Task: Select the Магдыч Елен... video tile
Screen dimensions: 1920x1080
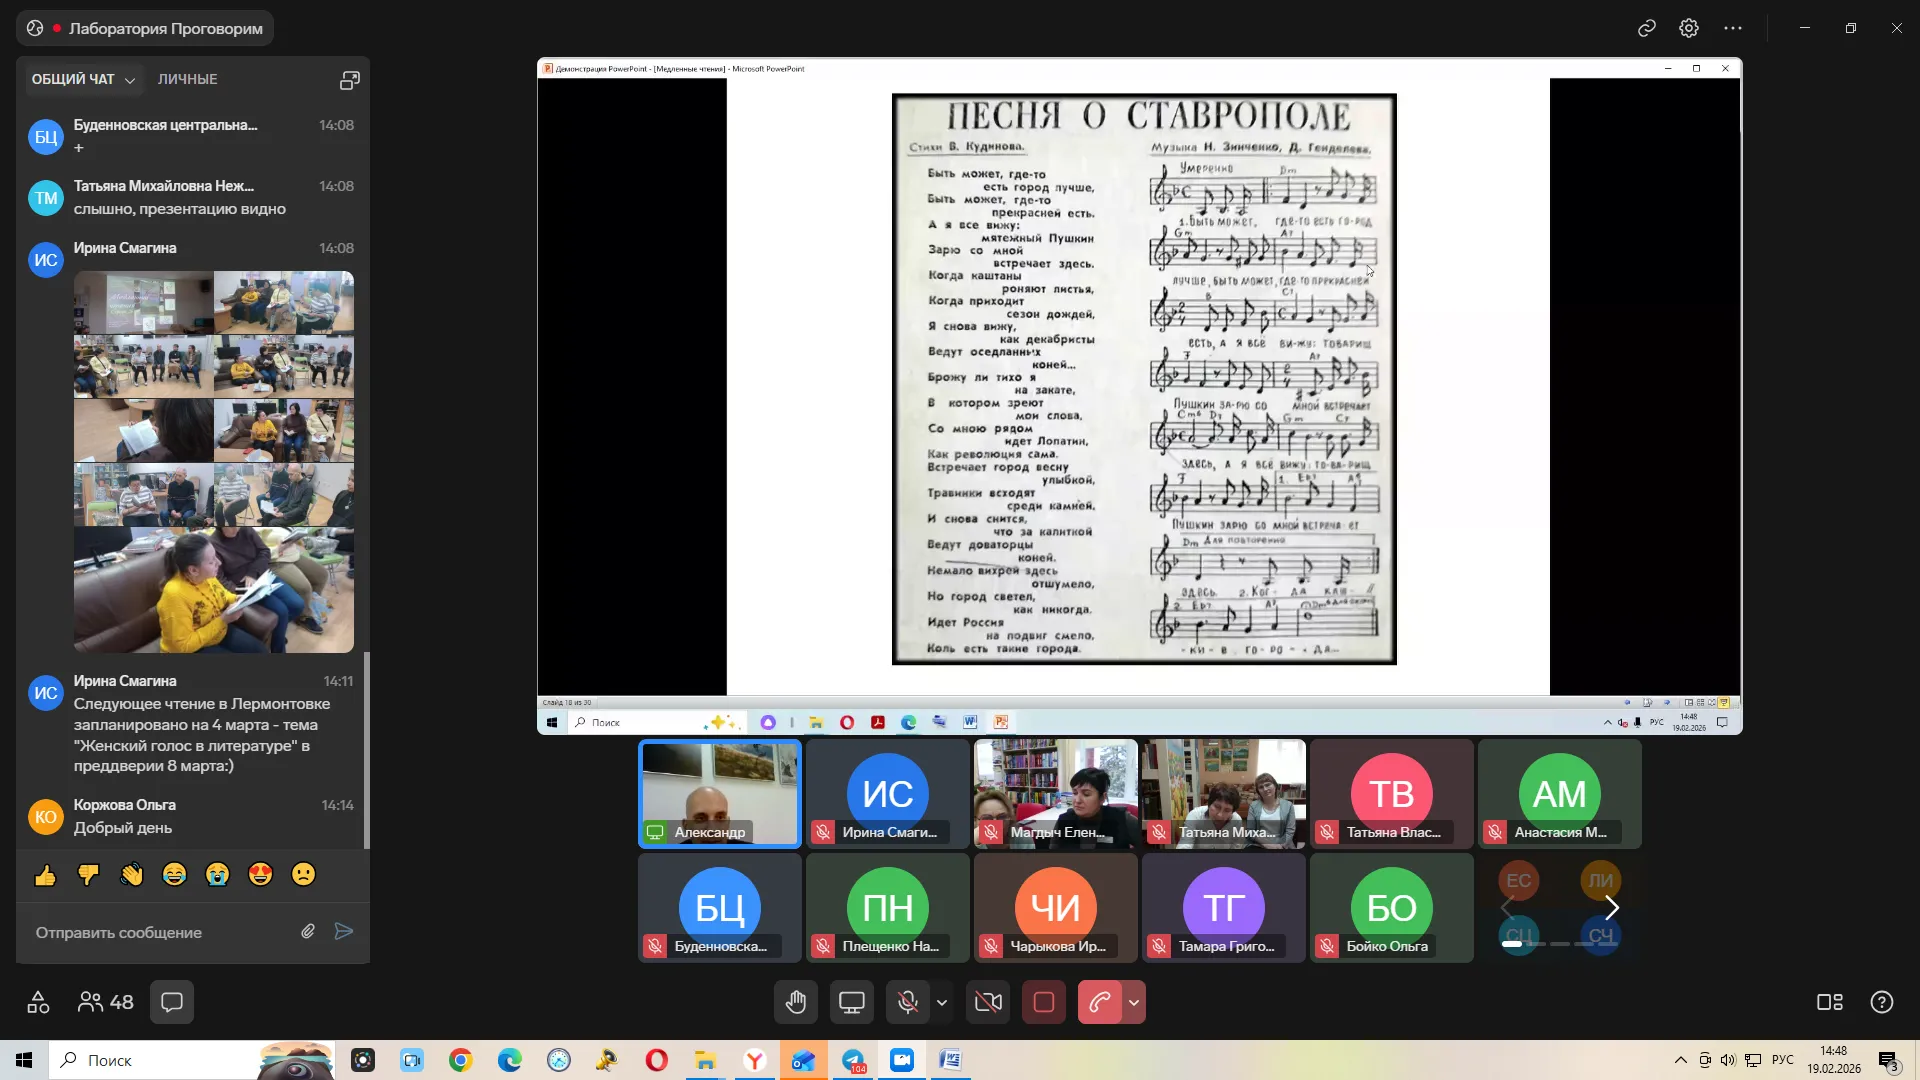Action: (x=1056, y=794)
